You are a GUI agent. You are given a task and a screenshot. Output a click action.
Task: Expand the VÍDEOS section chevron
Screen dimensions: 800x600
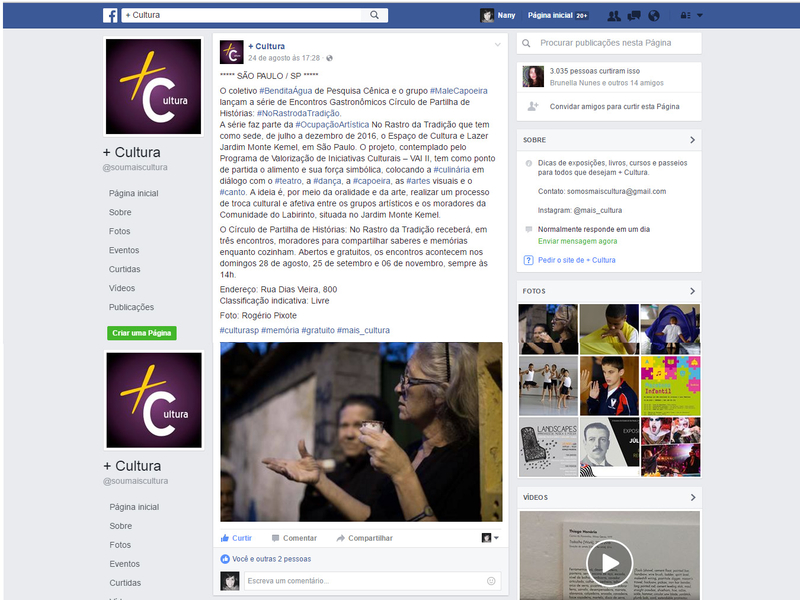pos(692,497)
